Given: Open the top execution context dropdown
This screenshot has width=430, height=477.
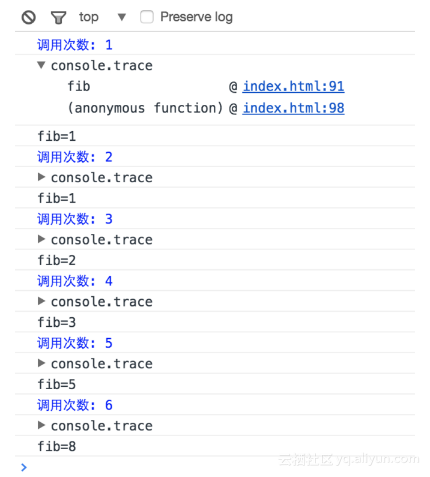Looking at the screenshot, I should 102,17.
